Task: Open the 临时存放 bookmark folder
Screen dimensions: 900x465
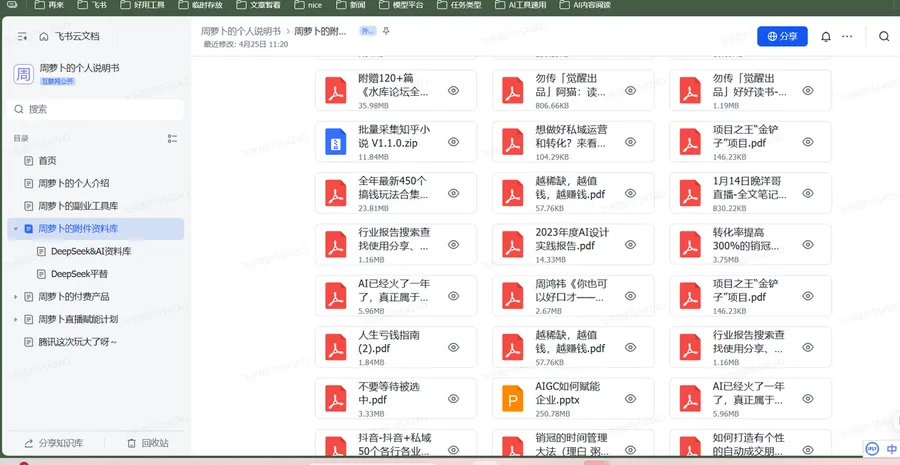Action: point(201,5)
